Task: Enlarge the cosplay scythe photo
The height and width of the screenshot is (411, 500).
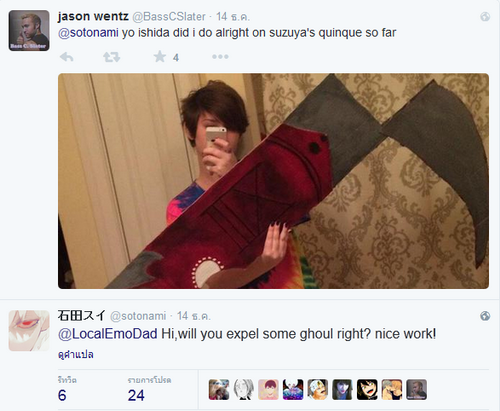Action: pos(273,181)
